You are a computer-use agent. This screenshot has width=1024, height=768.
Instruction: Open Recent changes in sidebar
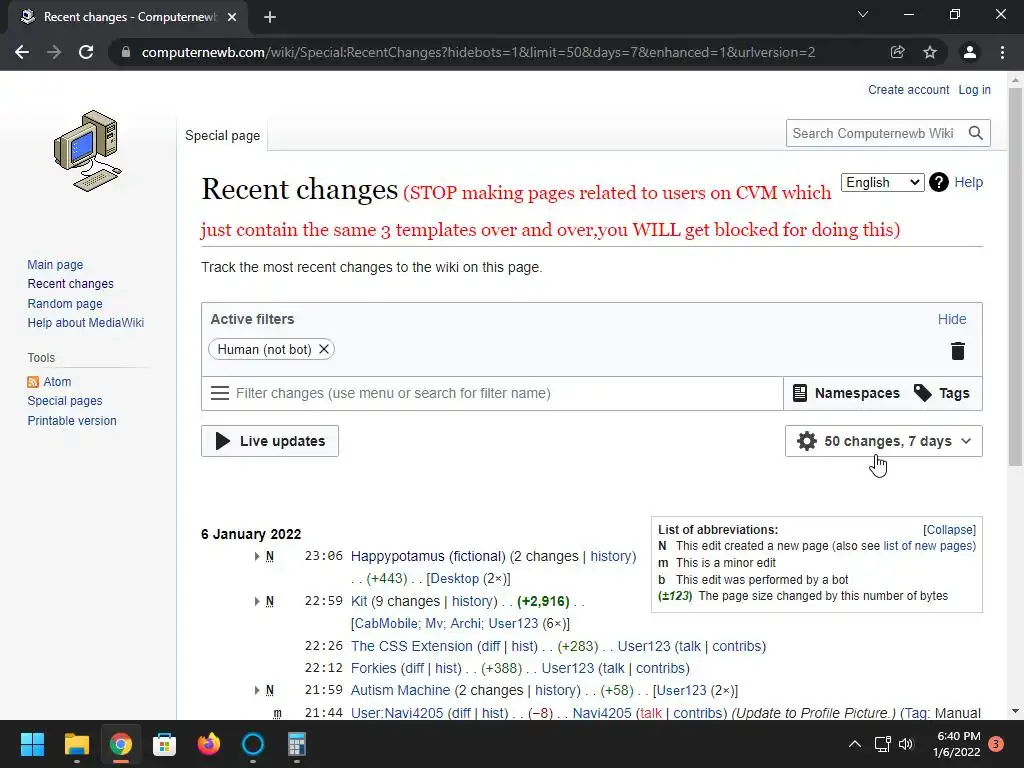[71, 283]
